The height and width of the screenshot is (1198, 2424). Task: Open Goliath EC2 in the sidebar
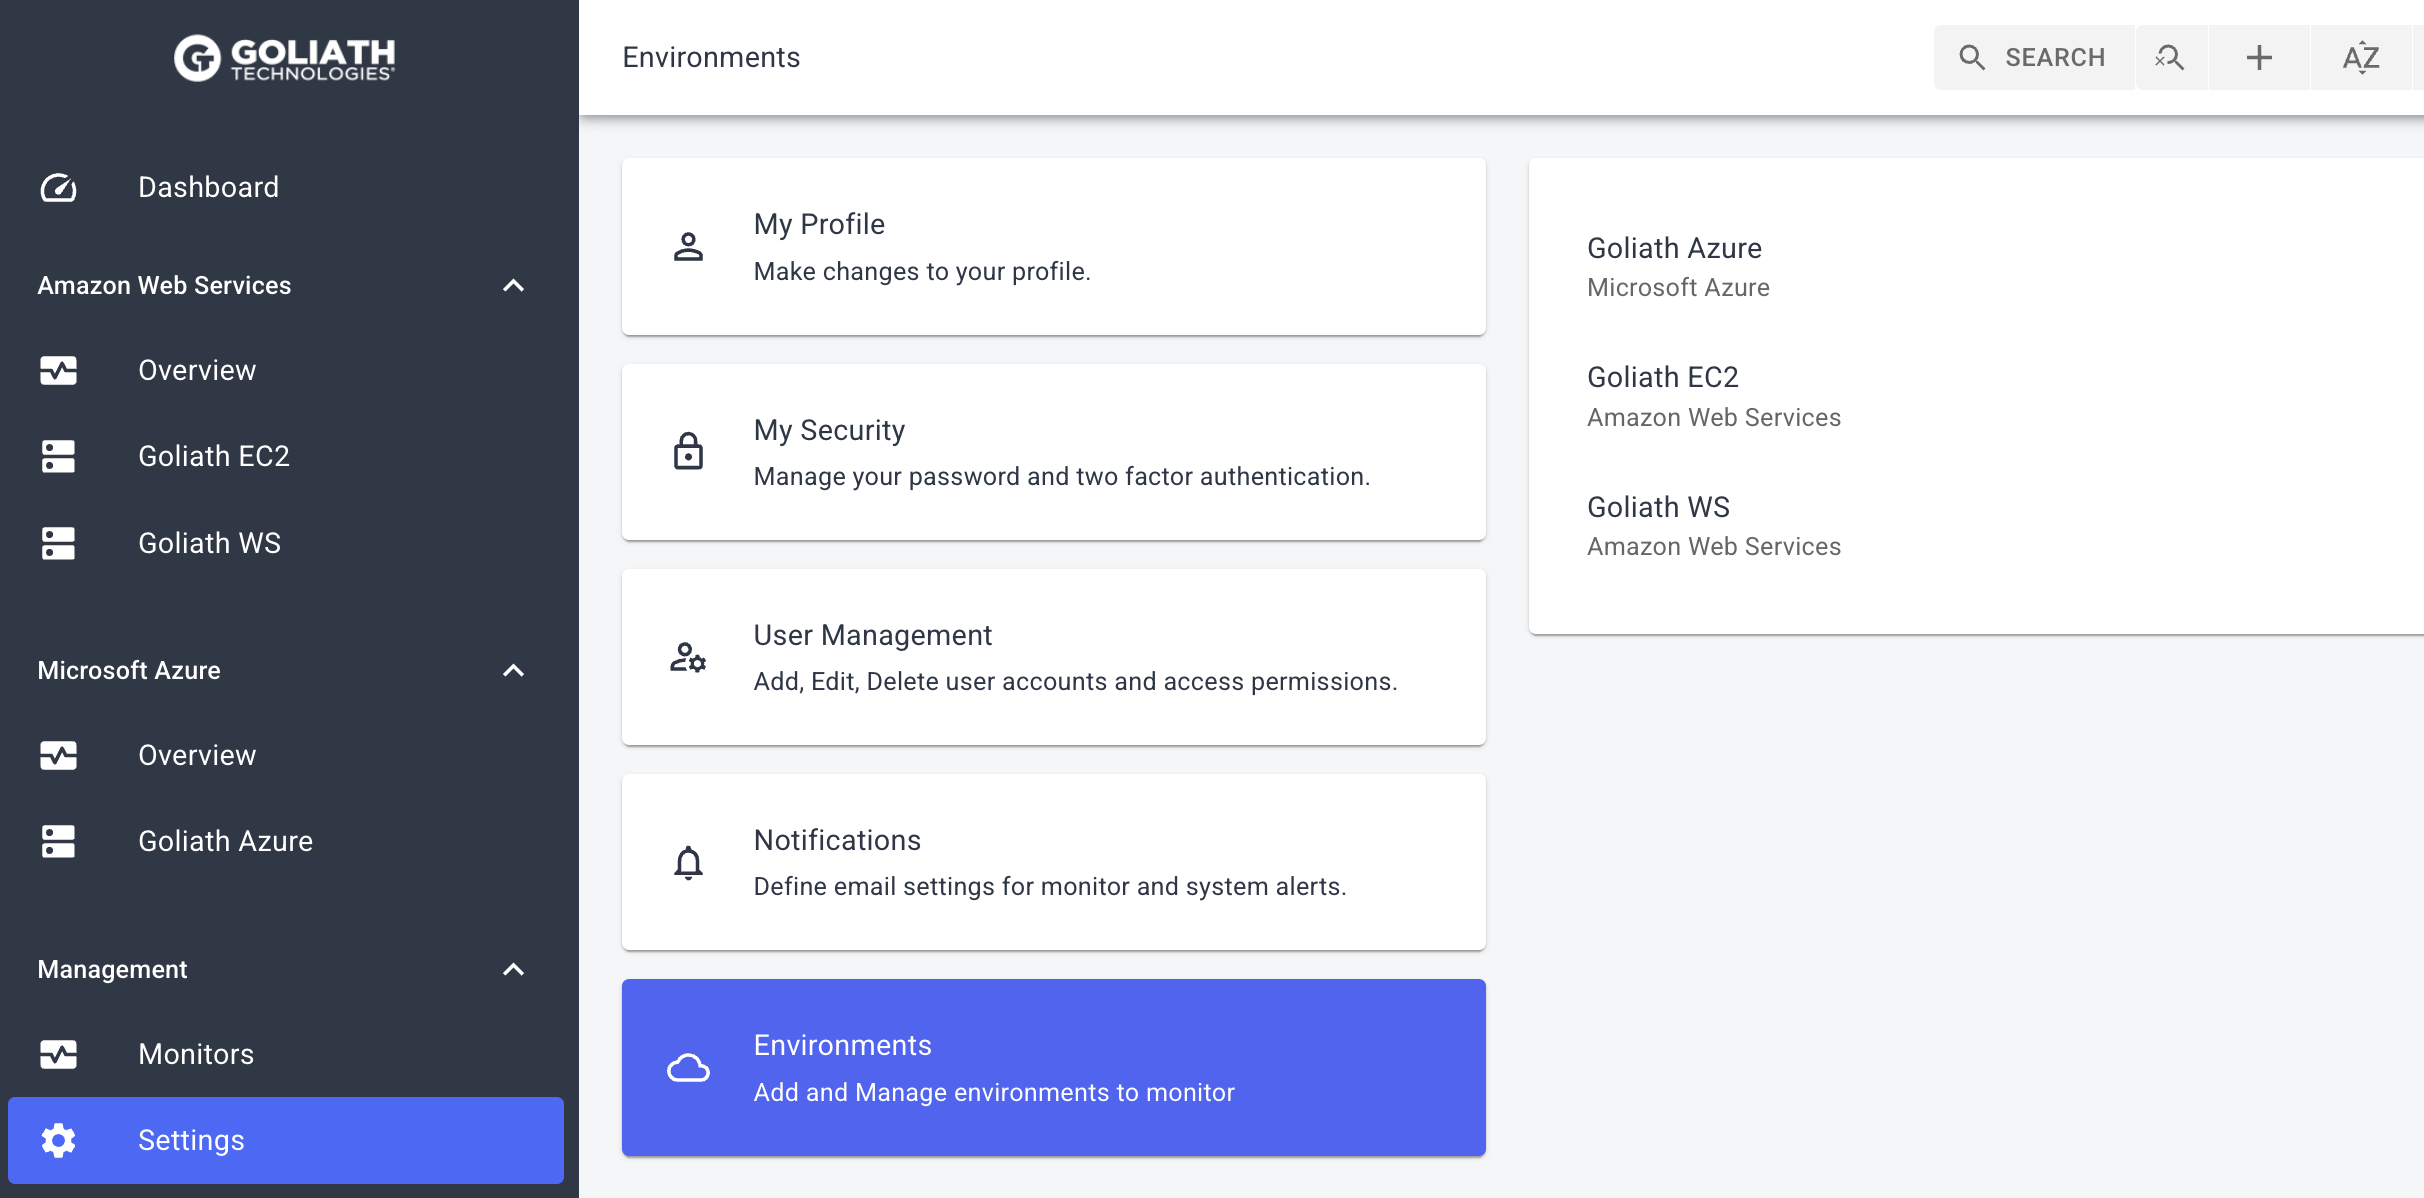[286, 456]
